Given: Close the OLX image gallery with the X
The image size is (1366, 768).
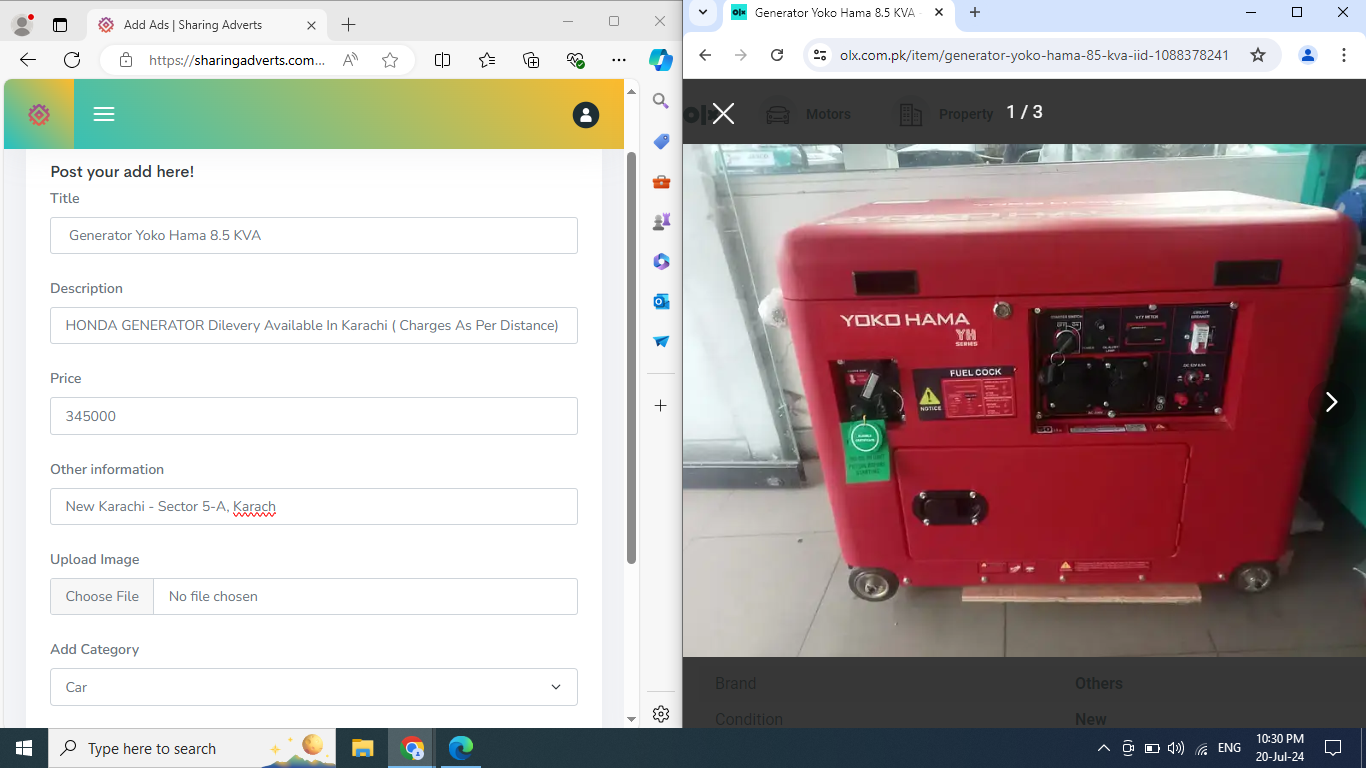Looking at the screenshot, I should tap(723, 113).
